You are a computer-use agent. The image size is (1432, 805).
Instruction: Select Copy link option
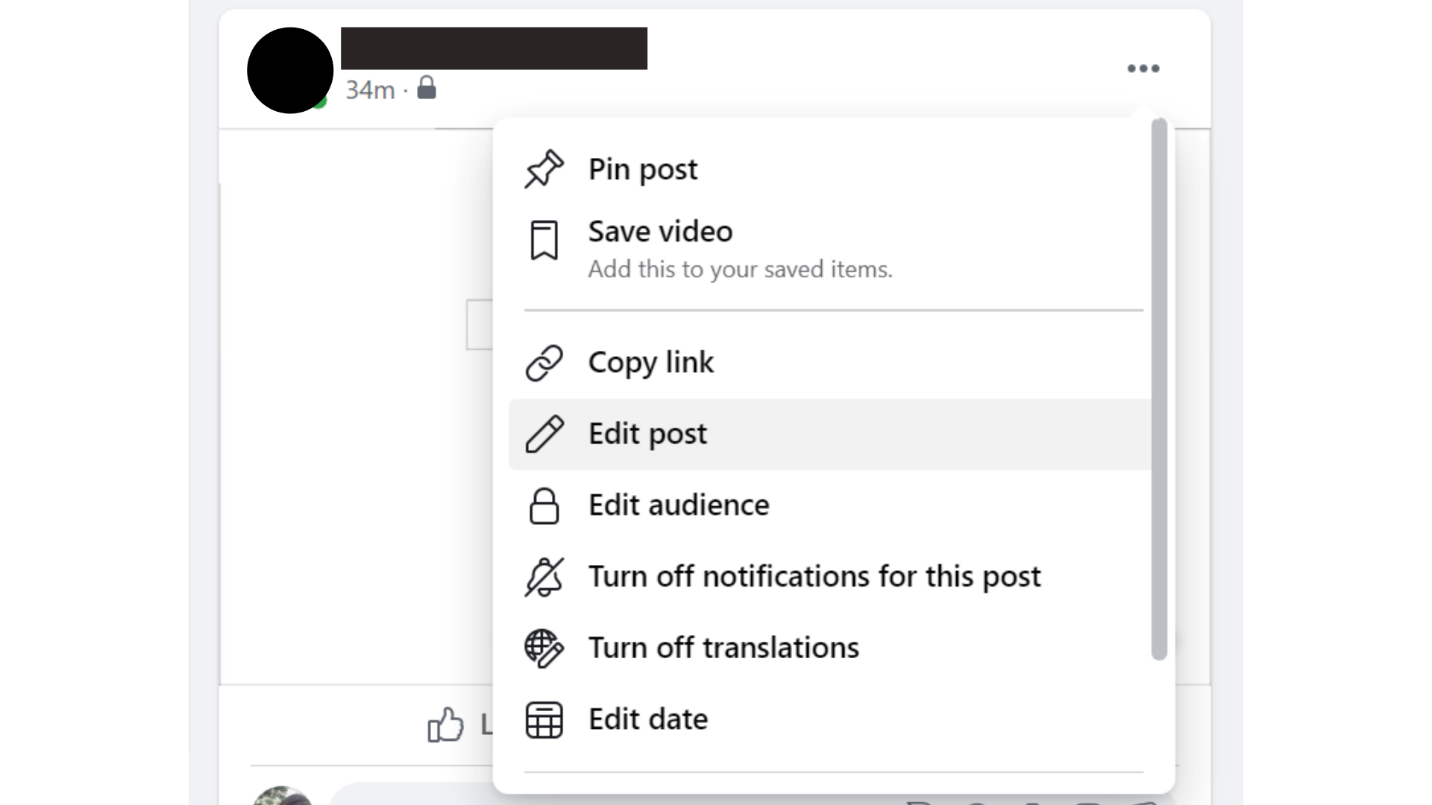point(651,363)
